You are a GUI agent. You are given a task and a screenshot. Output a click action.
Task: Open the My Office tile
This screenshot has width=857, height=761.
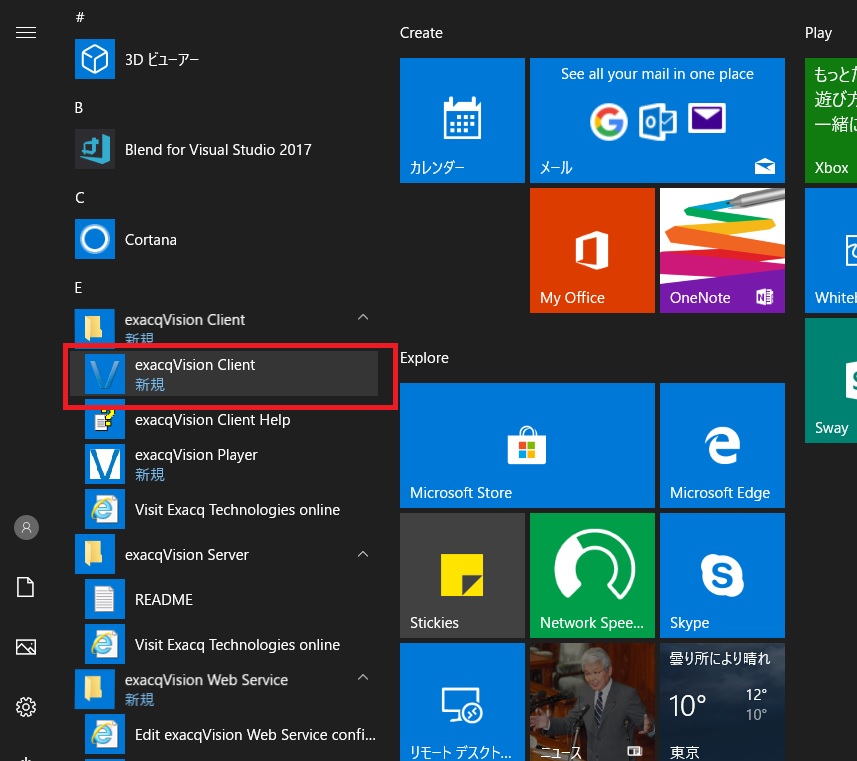tap(592, 250)
